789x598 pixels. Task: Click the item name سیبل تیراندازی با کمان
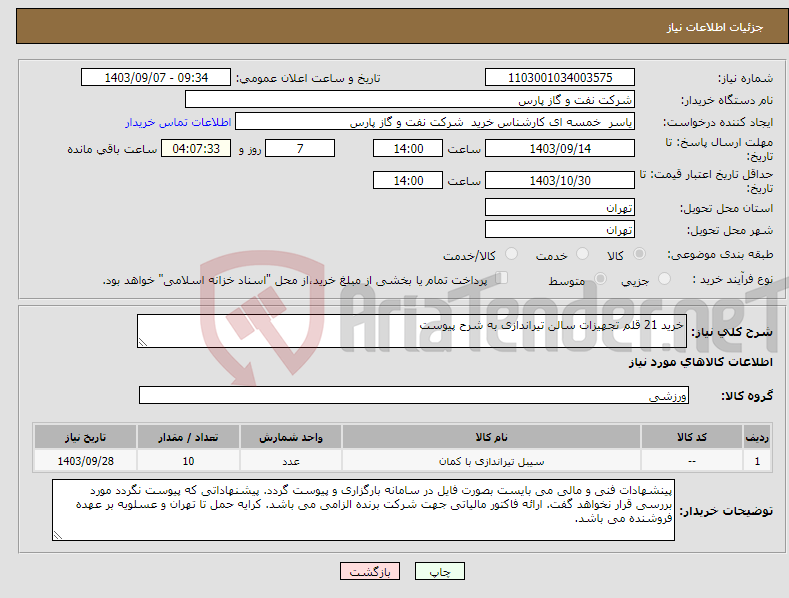pos(491,461)
